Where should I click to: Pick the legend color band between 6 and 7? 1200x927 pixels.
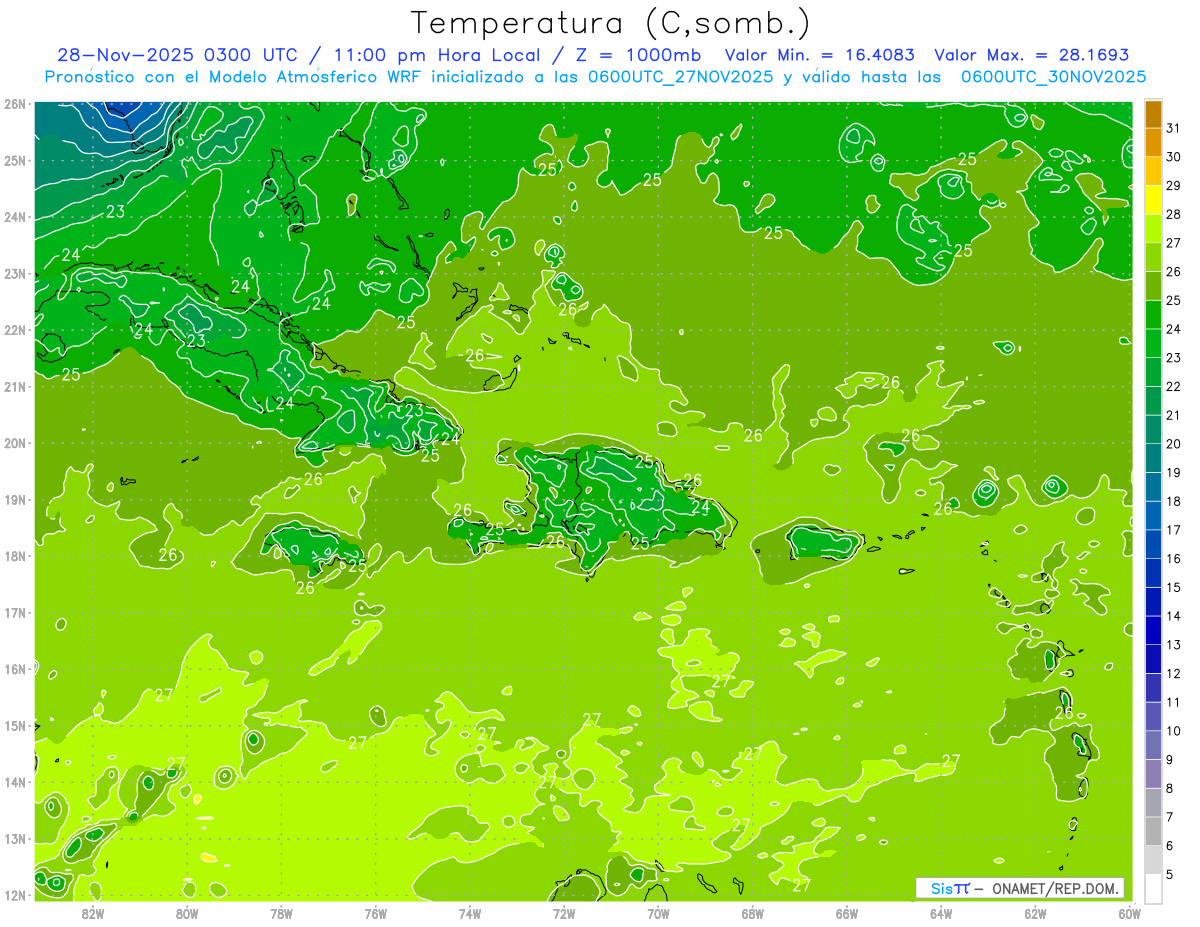[x=1153, y=832]
